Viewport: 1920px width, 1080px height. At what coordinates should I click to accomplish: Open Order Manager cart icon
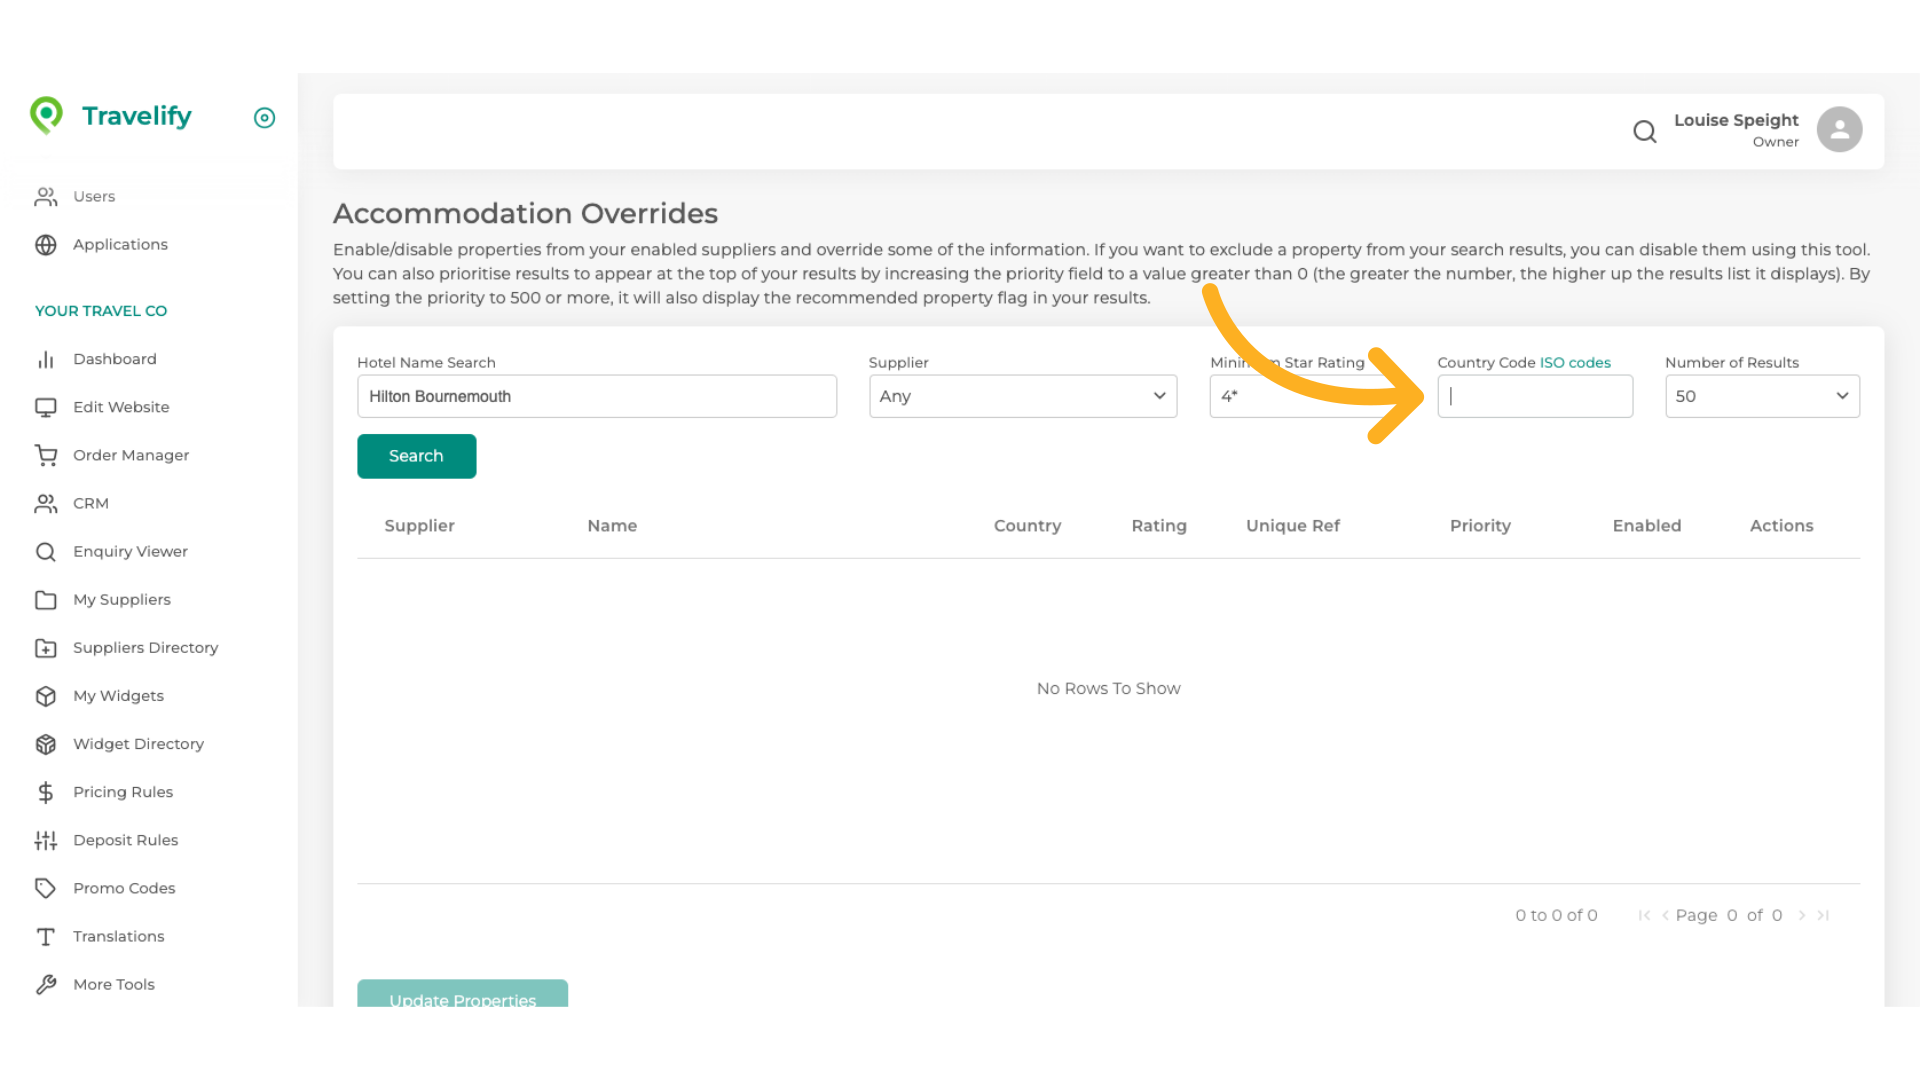[46, 455]
